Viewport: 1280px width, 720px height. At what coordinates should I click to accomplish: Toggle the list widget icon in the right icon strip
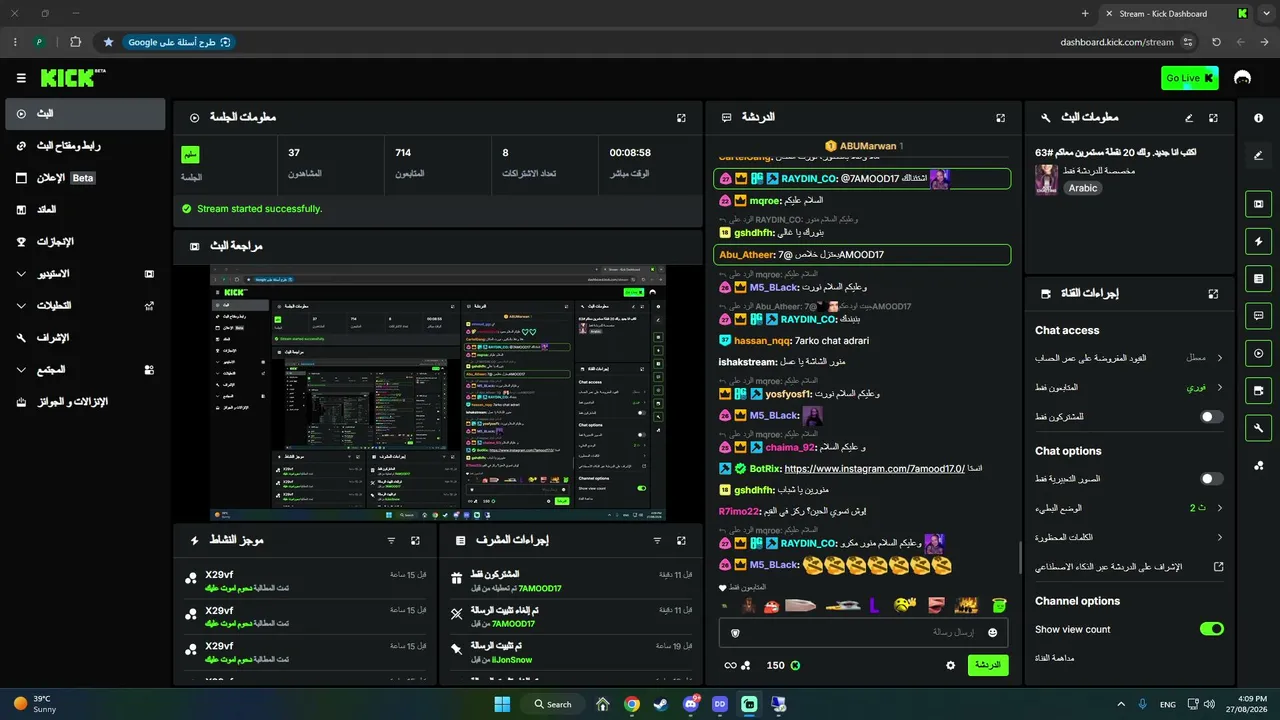pyautogui.click(x=1258, y=278)
